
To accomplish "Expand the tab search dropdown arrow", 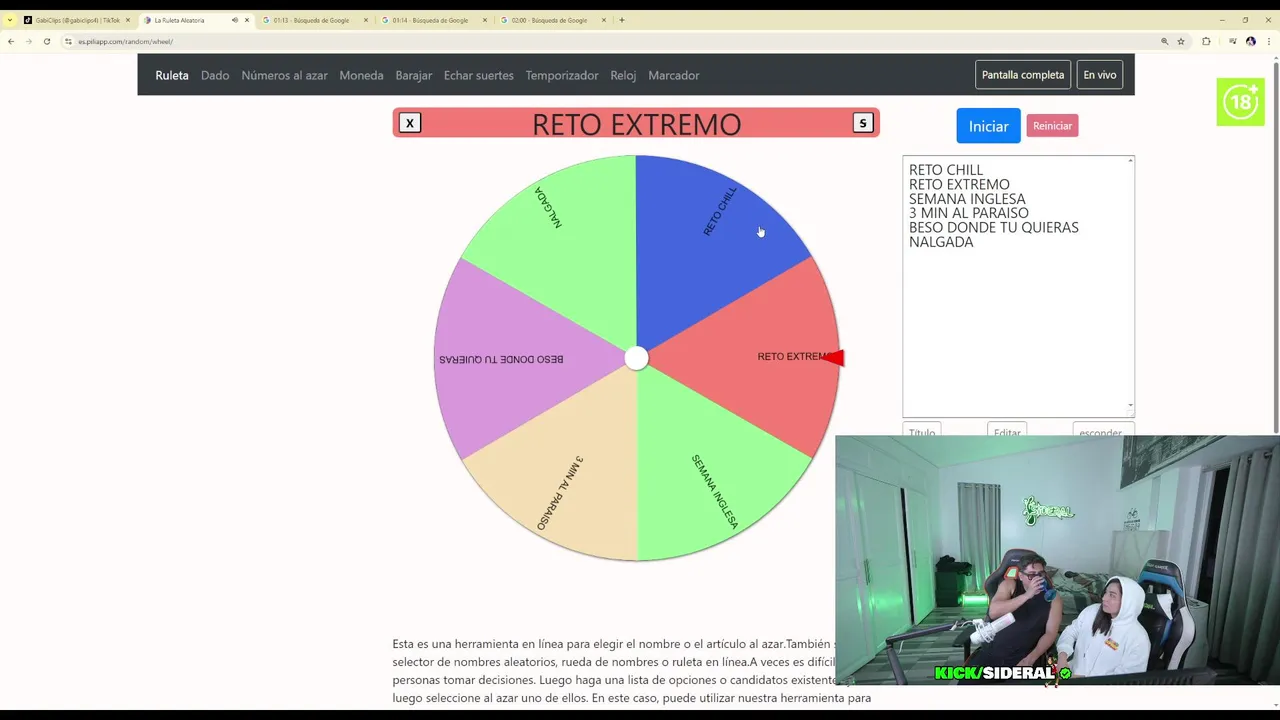I will click(x=9, y=20).
